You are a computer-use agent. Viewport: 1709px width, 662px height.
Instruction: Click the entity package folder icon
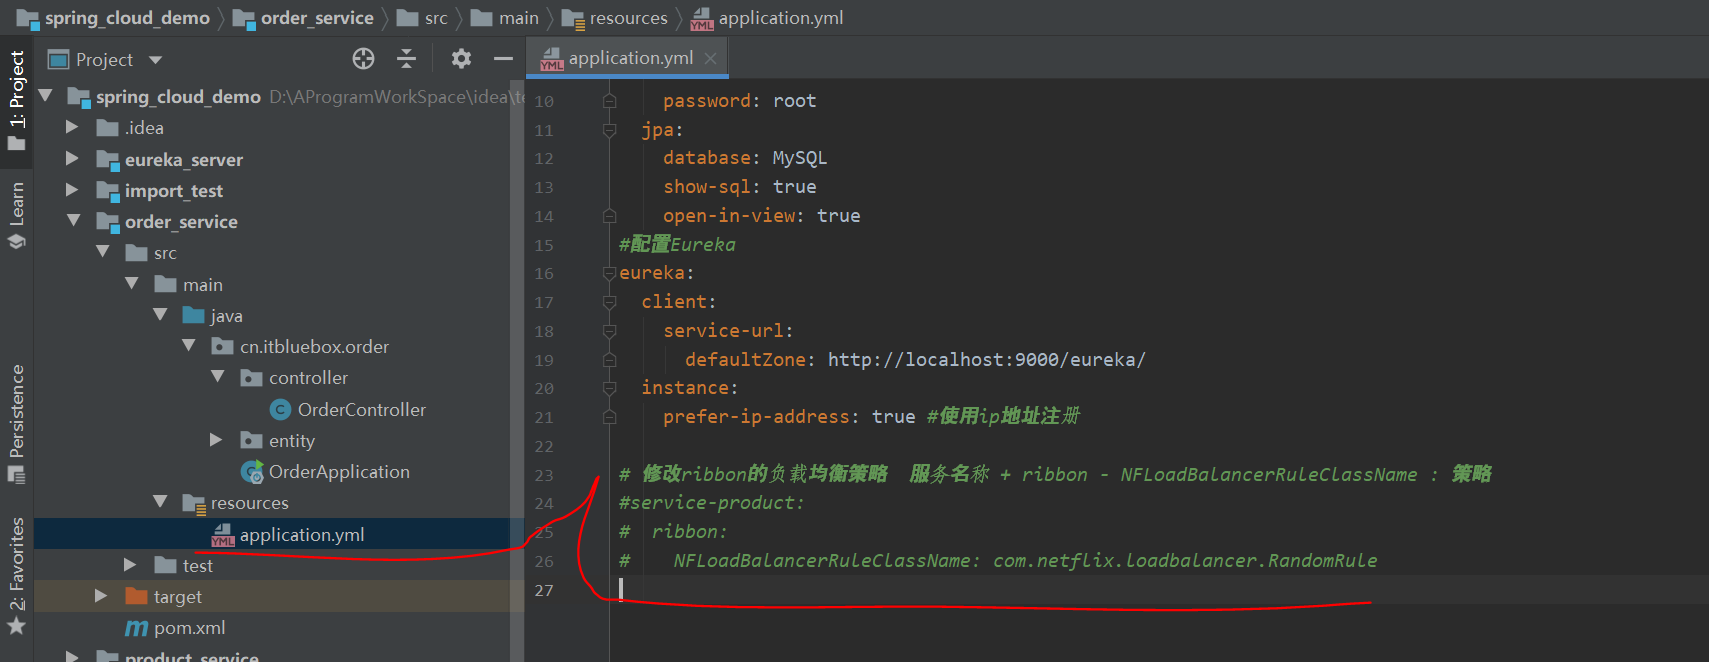(x=252, y=440)
